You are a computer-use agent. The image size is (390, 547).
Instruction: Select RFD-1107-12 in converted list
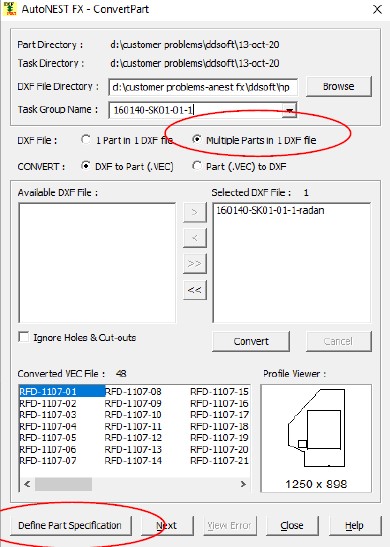click(133, 438)
